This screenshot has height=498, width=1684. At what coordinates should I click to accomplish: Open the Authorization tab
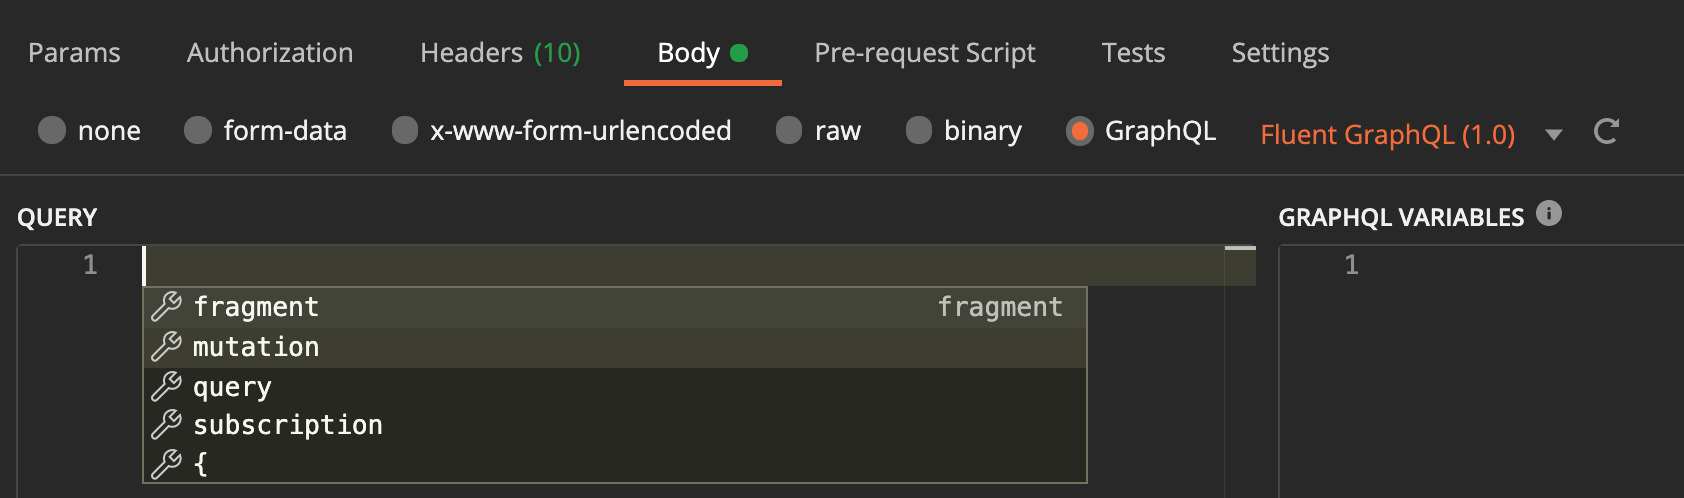(270, 53)
